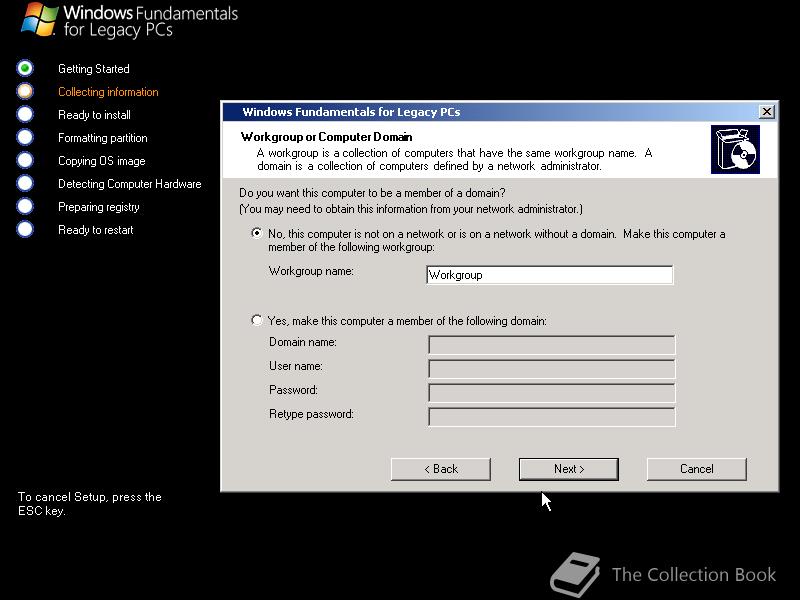Viewport: 800px width, 600px height.
Task: Click the Preparing registry step bullet
Action: pyautogui.click(x=25, y=206)
